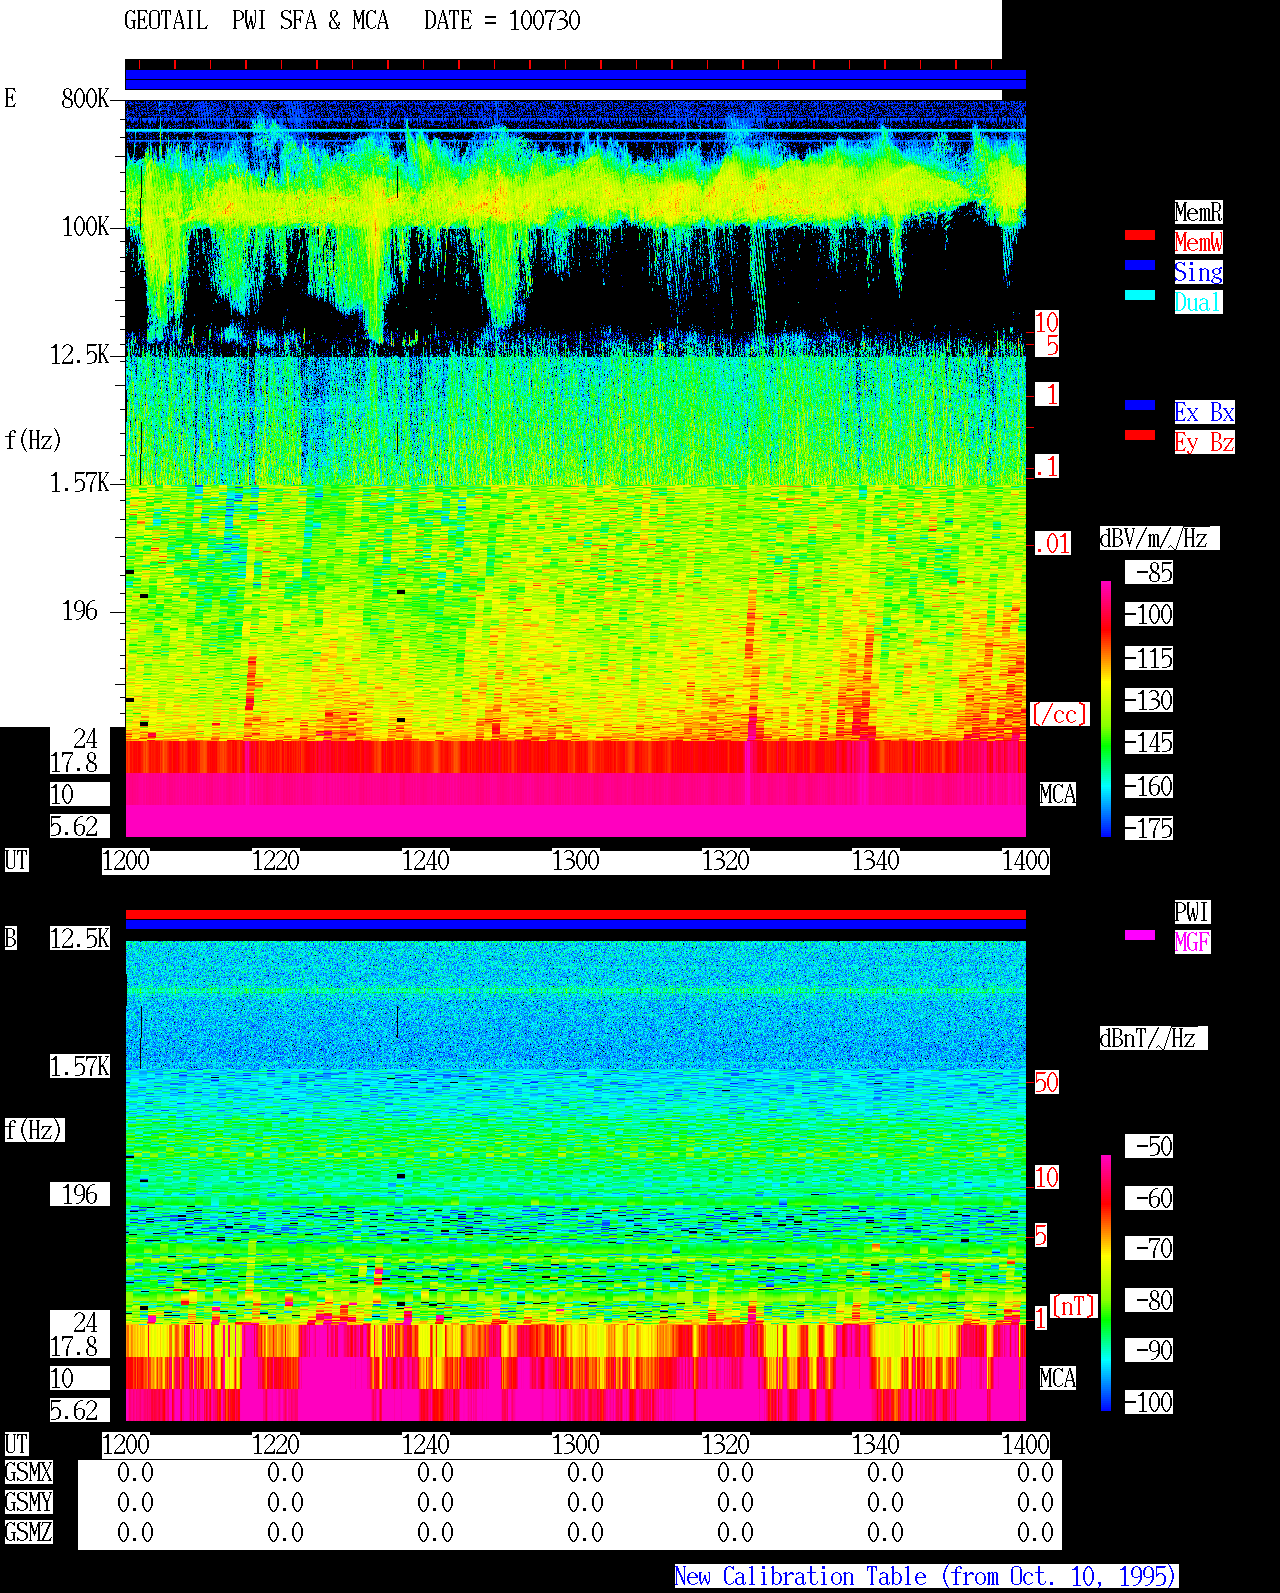Select the red Ey Bz swatch
Image resolution: width=1280 pixels, height=1593 pixels.
click(x=1140, y=435)
